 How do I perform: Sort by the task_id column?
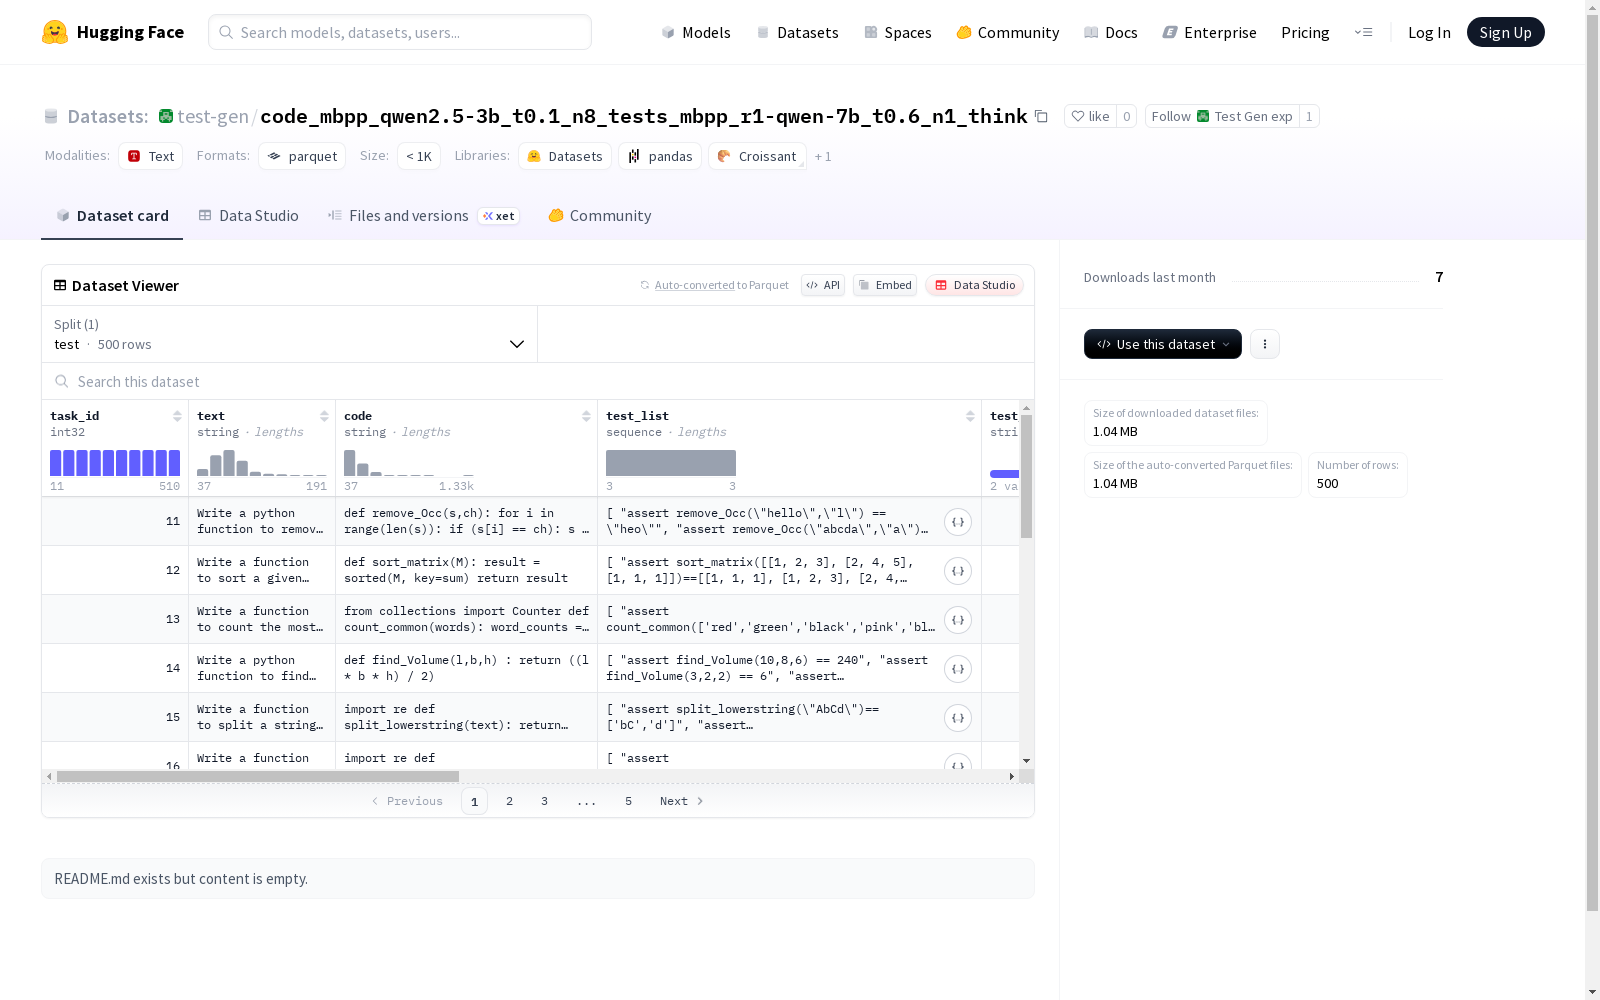click(x=177, y=416)
